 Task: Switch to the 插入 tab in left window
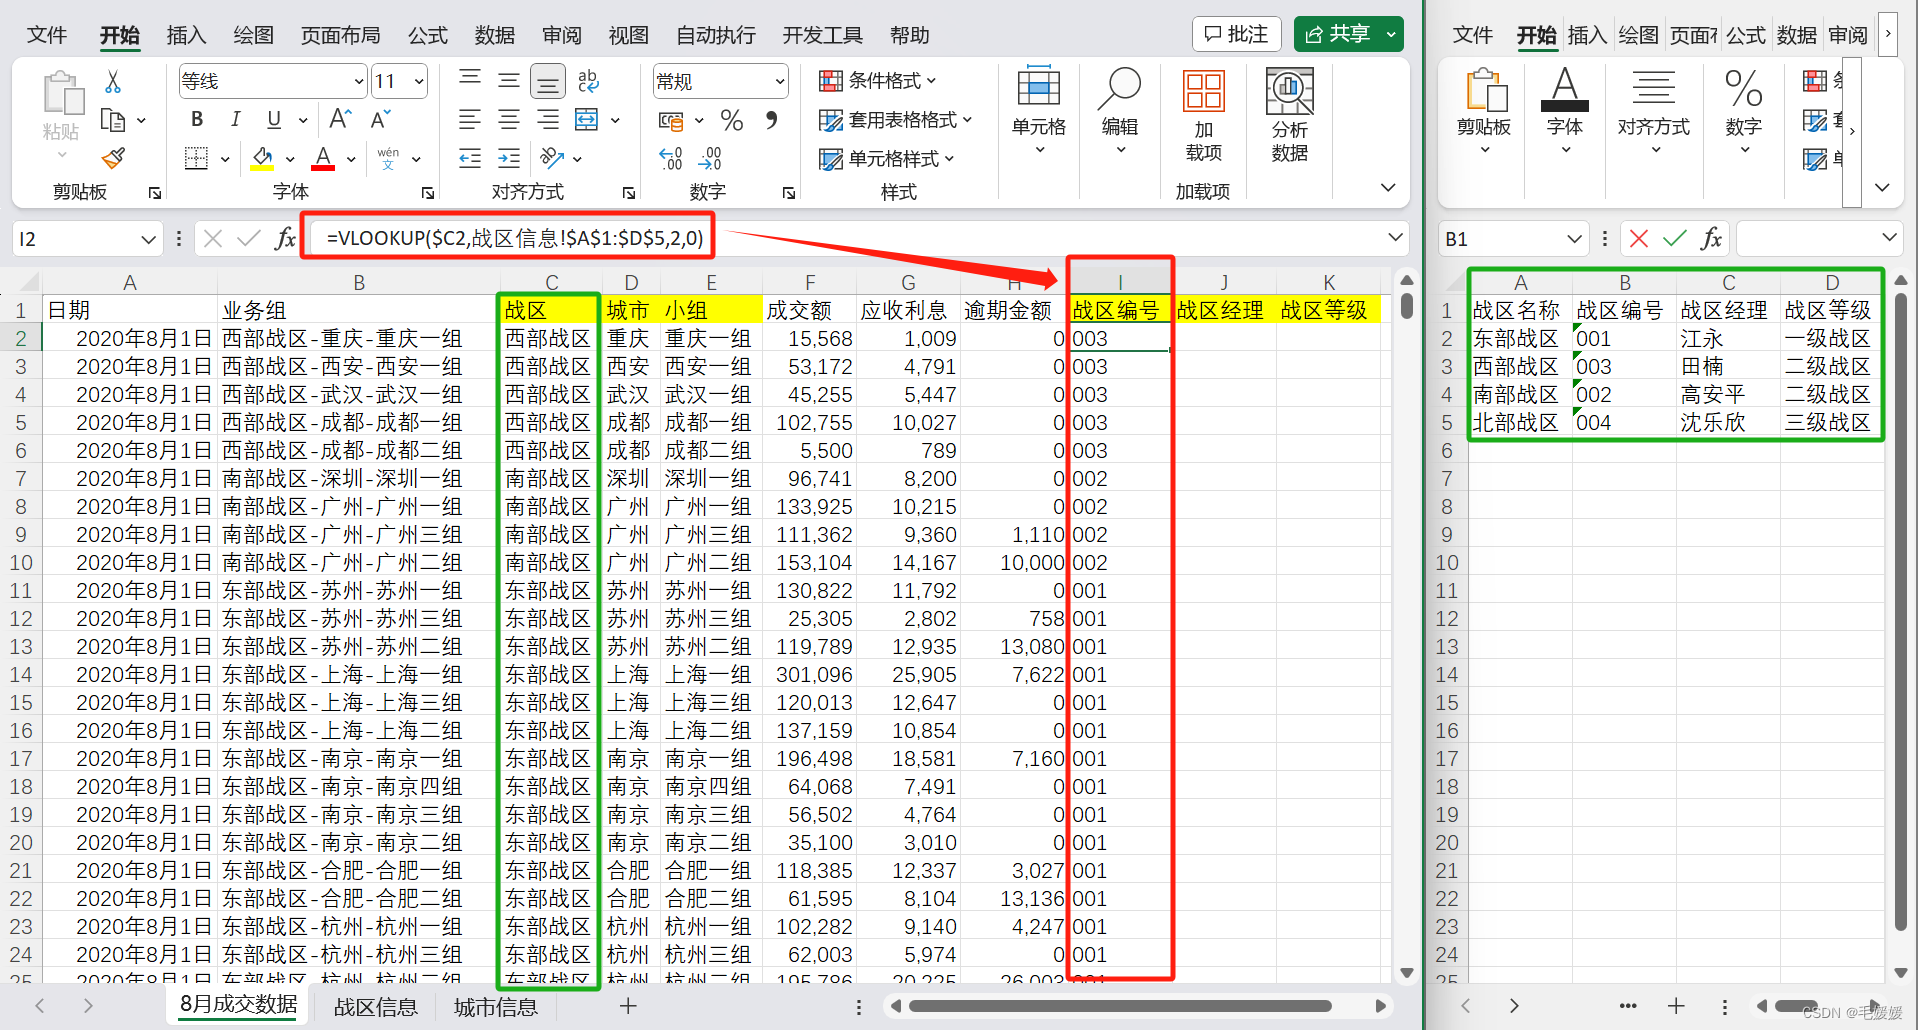coord(186,35)
